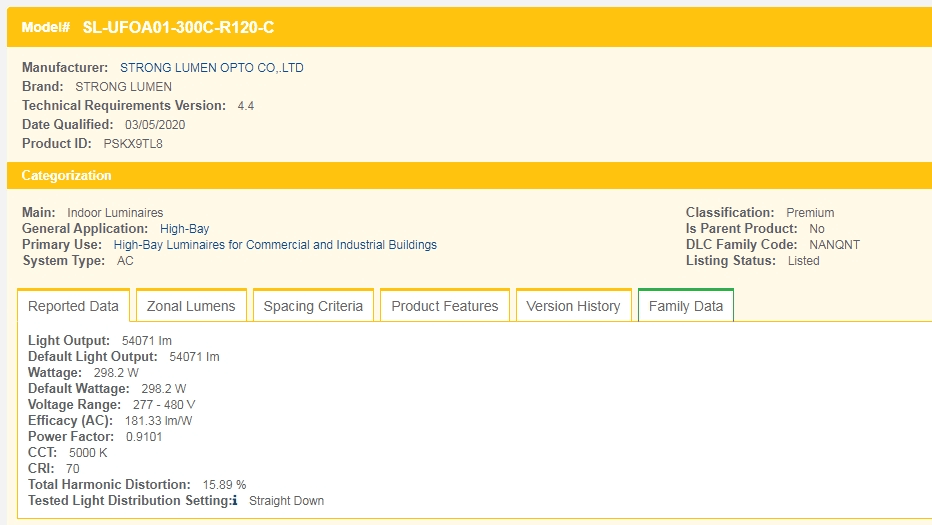This screenshot has width=932, height=525.
Task: Click the Total Harmonic Distortion value 15.89 %
Action: pos(224,485)
